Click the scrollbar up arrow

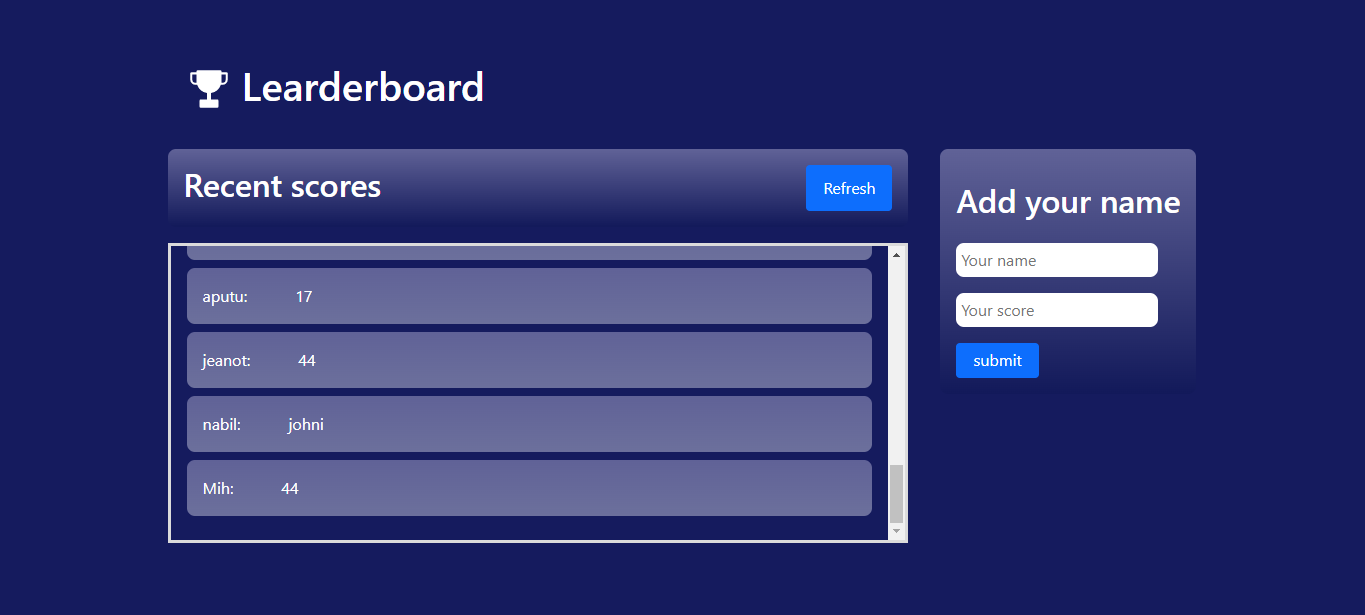[895, 253]
